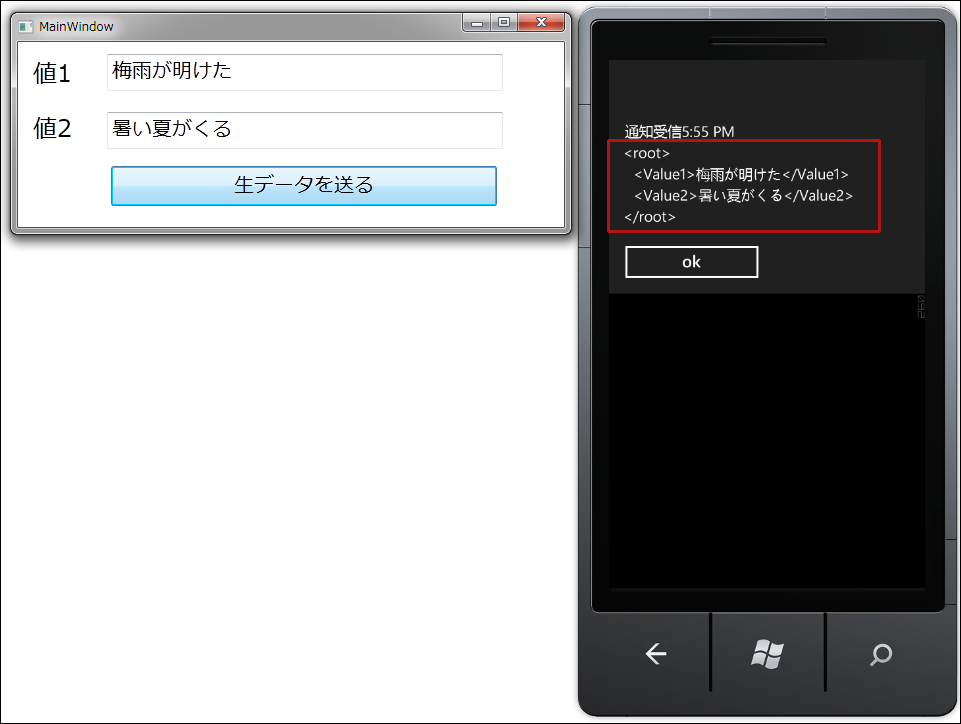This screenshot has width=961, height=724.
Task: Click the 値1 text field containing 梅雨が明けた
Action: tap(305, 72)
